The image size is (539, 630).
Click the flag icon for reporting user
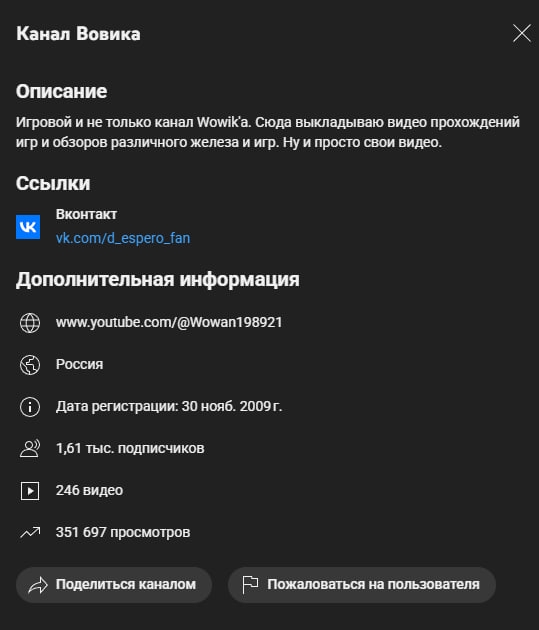(250, 585)
